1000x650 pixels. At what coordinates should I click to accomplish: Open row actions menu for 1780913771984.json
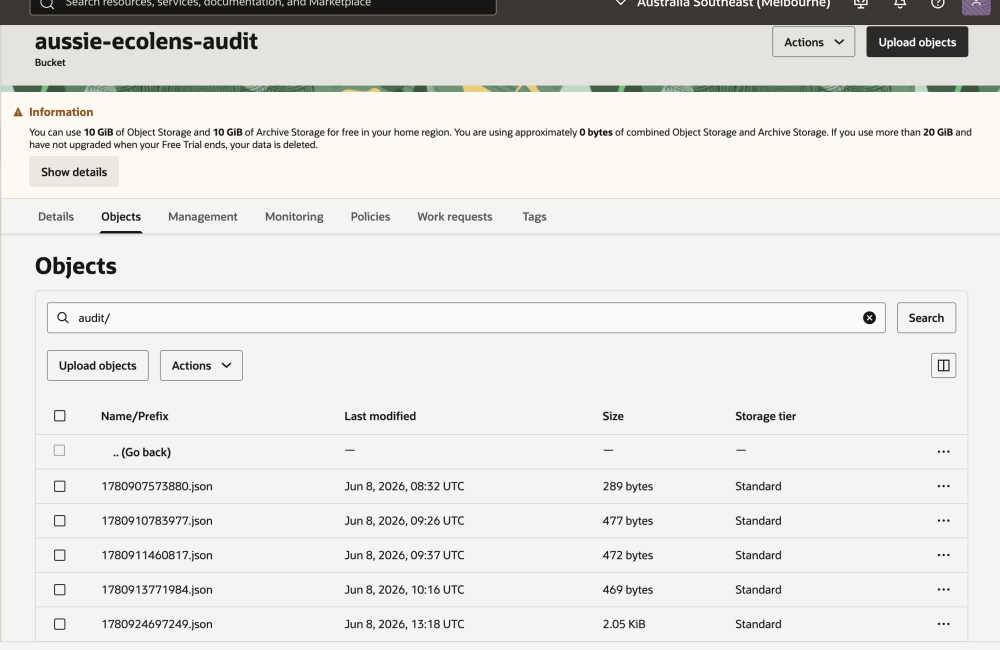pyautogui.click(x=943, y=589)
